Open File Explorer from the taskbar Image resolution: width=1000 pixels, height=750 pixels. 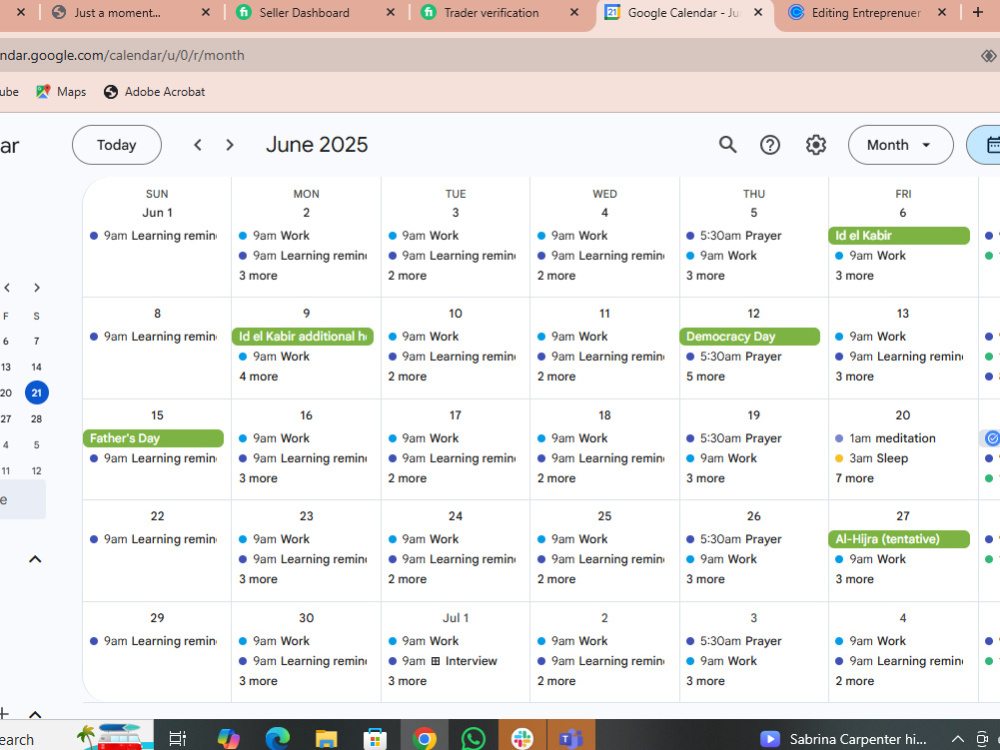(x=326, y=739)
